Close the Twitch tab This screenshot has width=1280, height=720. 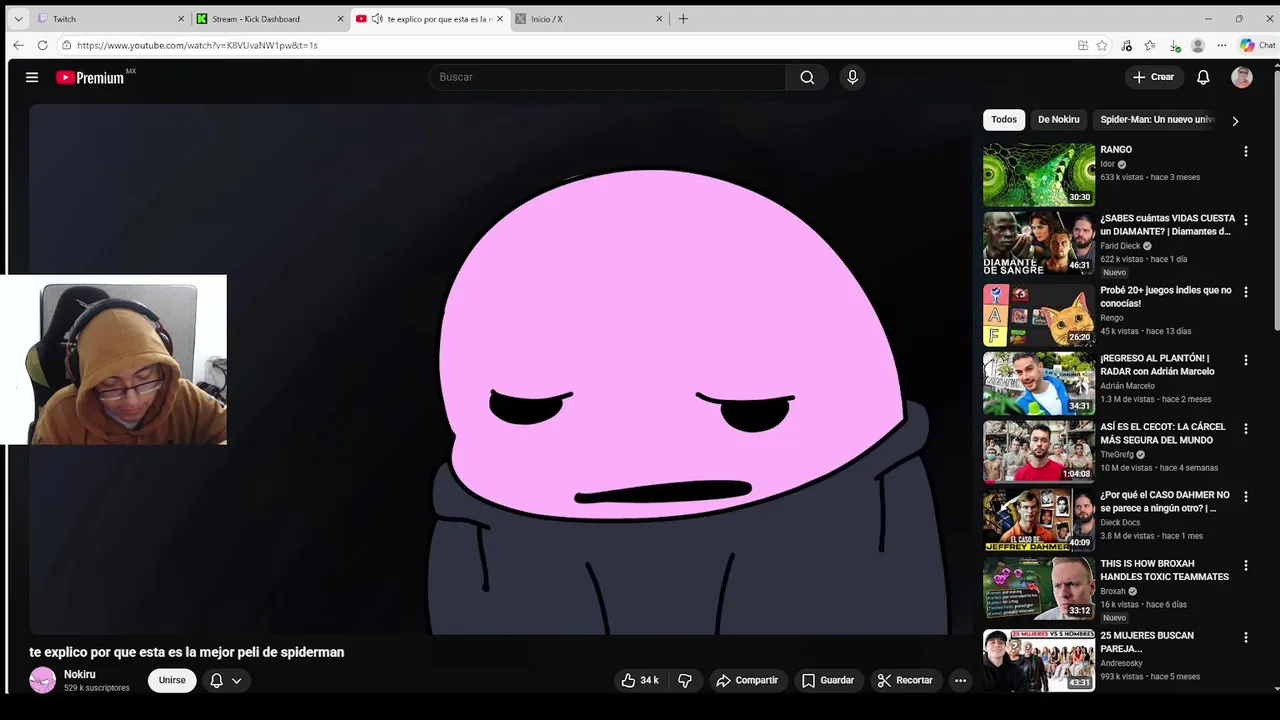pyautogui.click(x=181, y=19)
